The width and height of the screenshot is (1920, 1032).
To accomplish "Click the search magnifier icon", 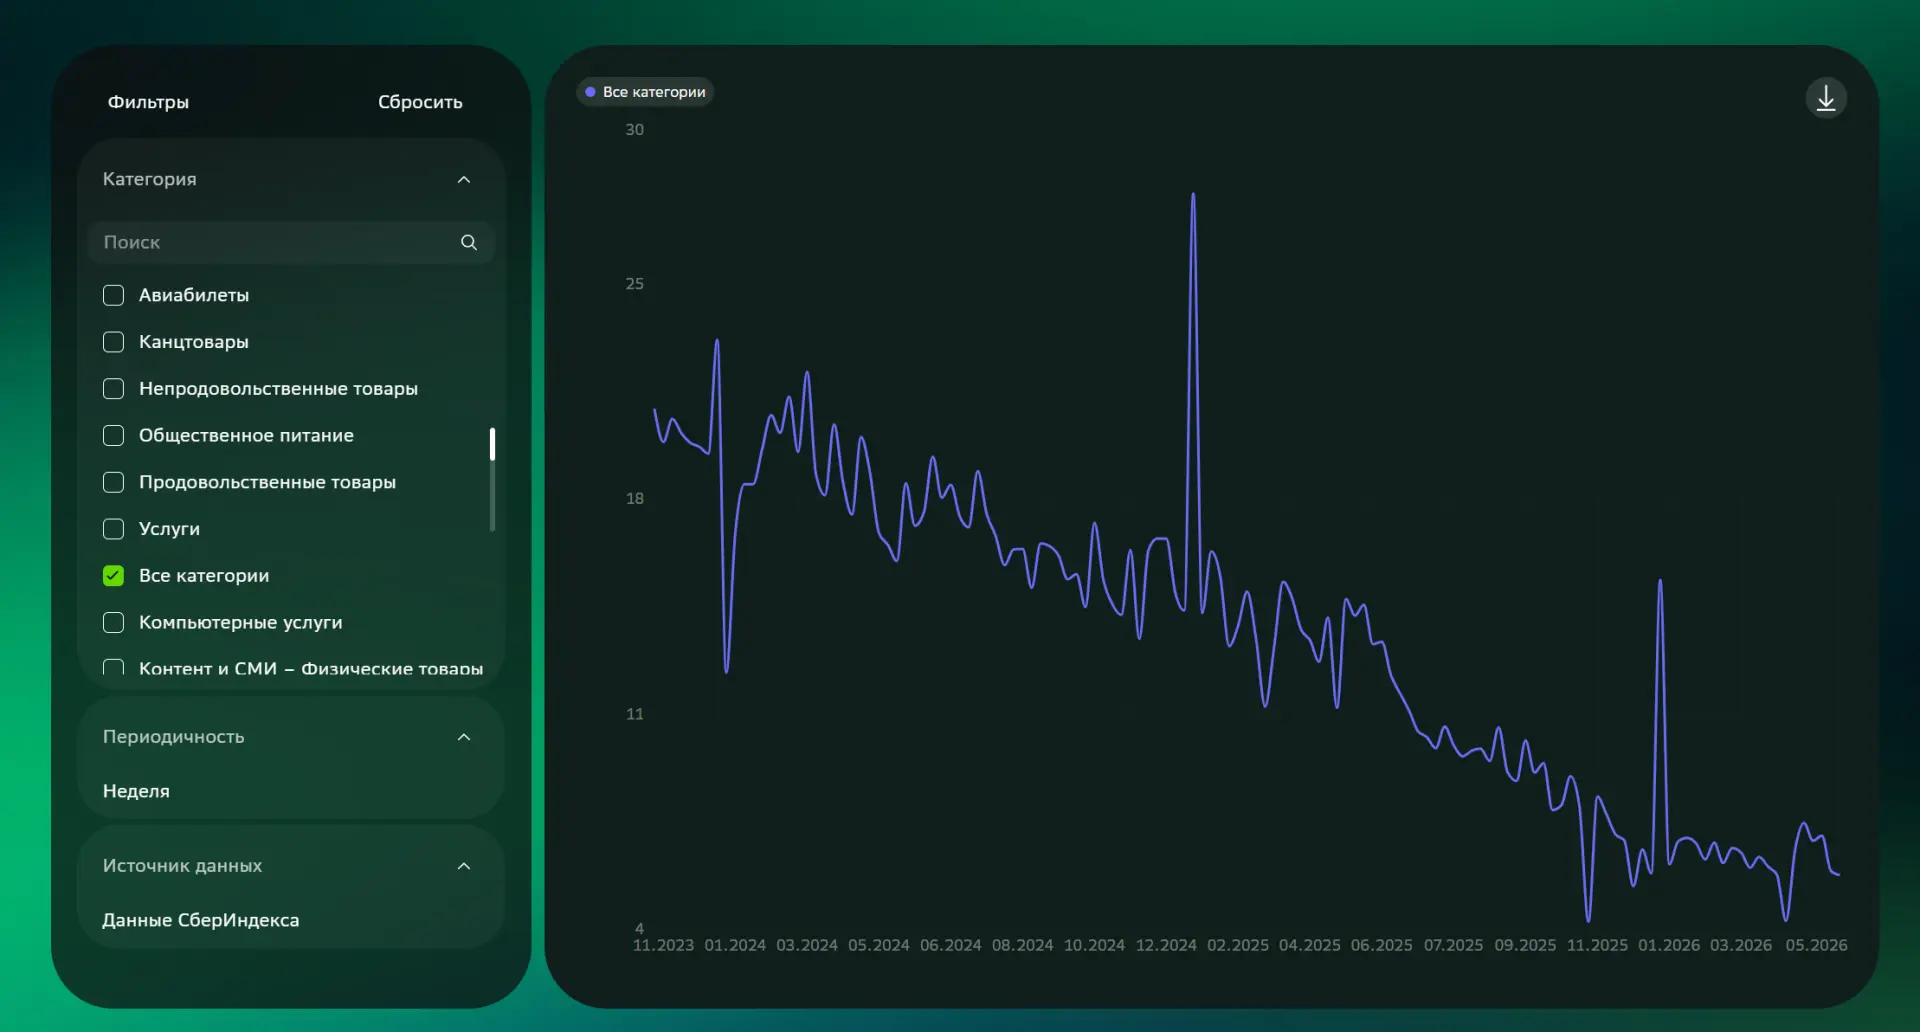I will (x=469, y=242).
